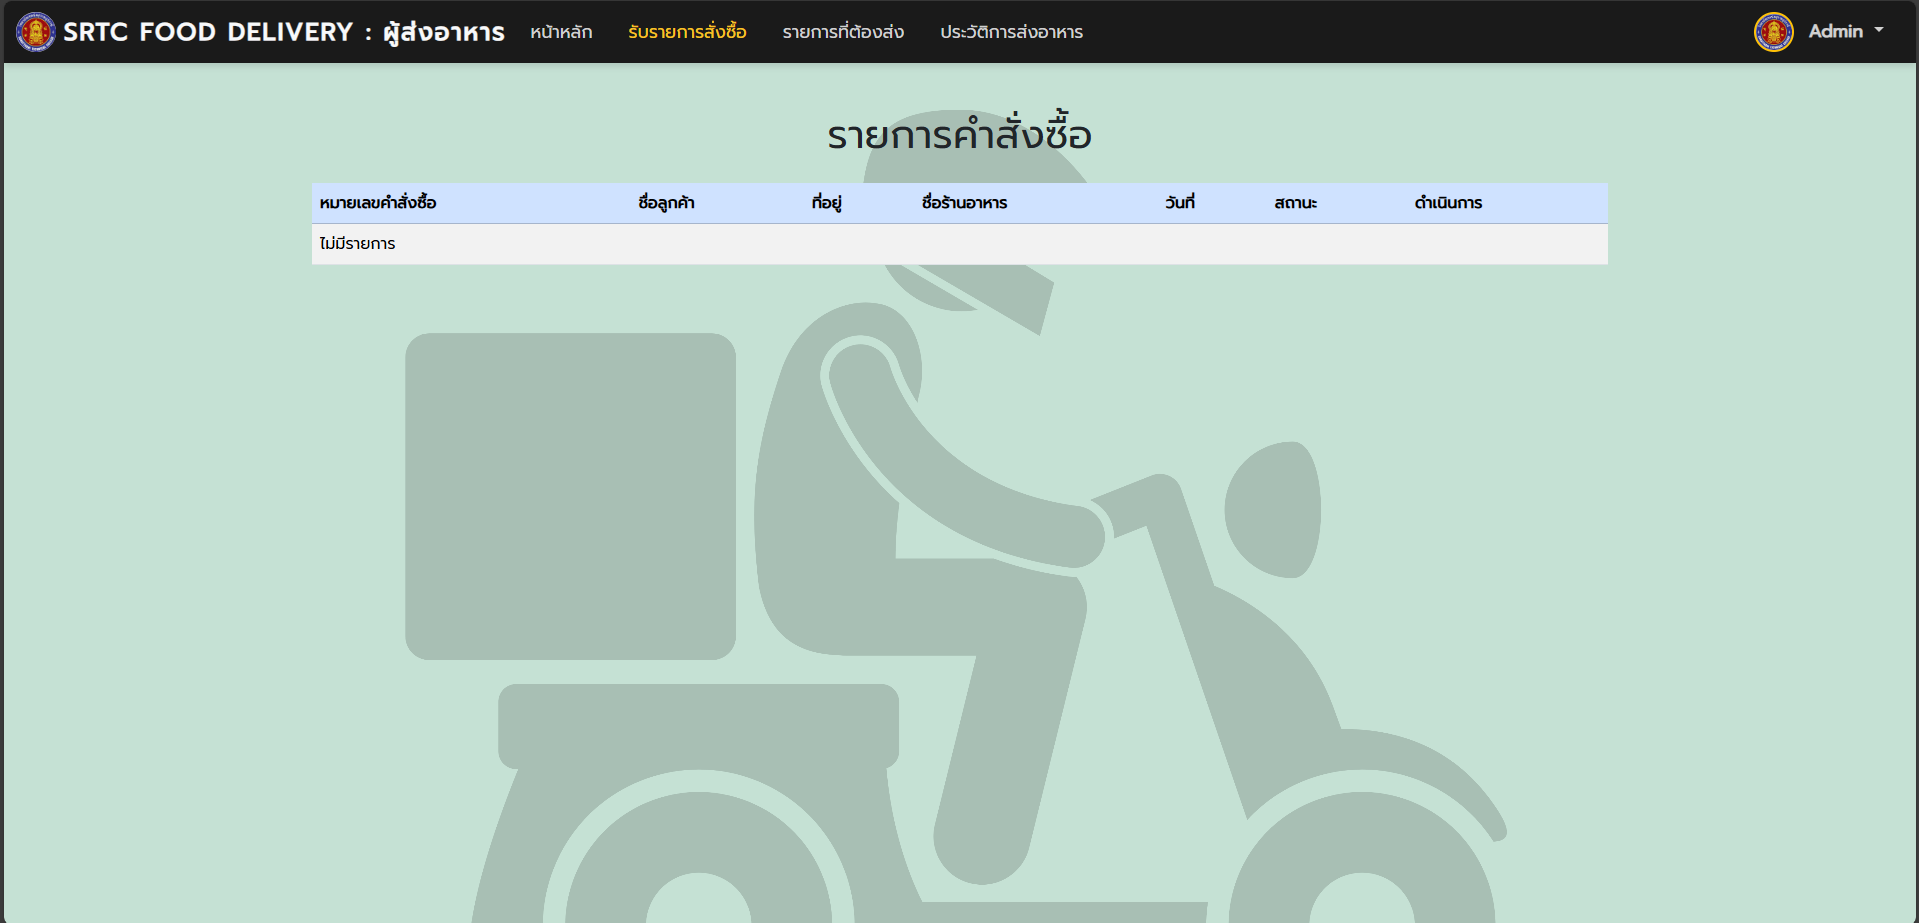Screen dimensions: 1919x923
Task: Select the ชื่อลูกค้า column header
Action: [x=666, y=203]
